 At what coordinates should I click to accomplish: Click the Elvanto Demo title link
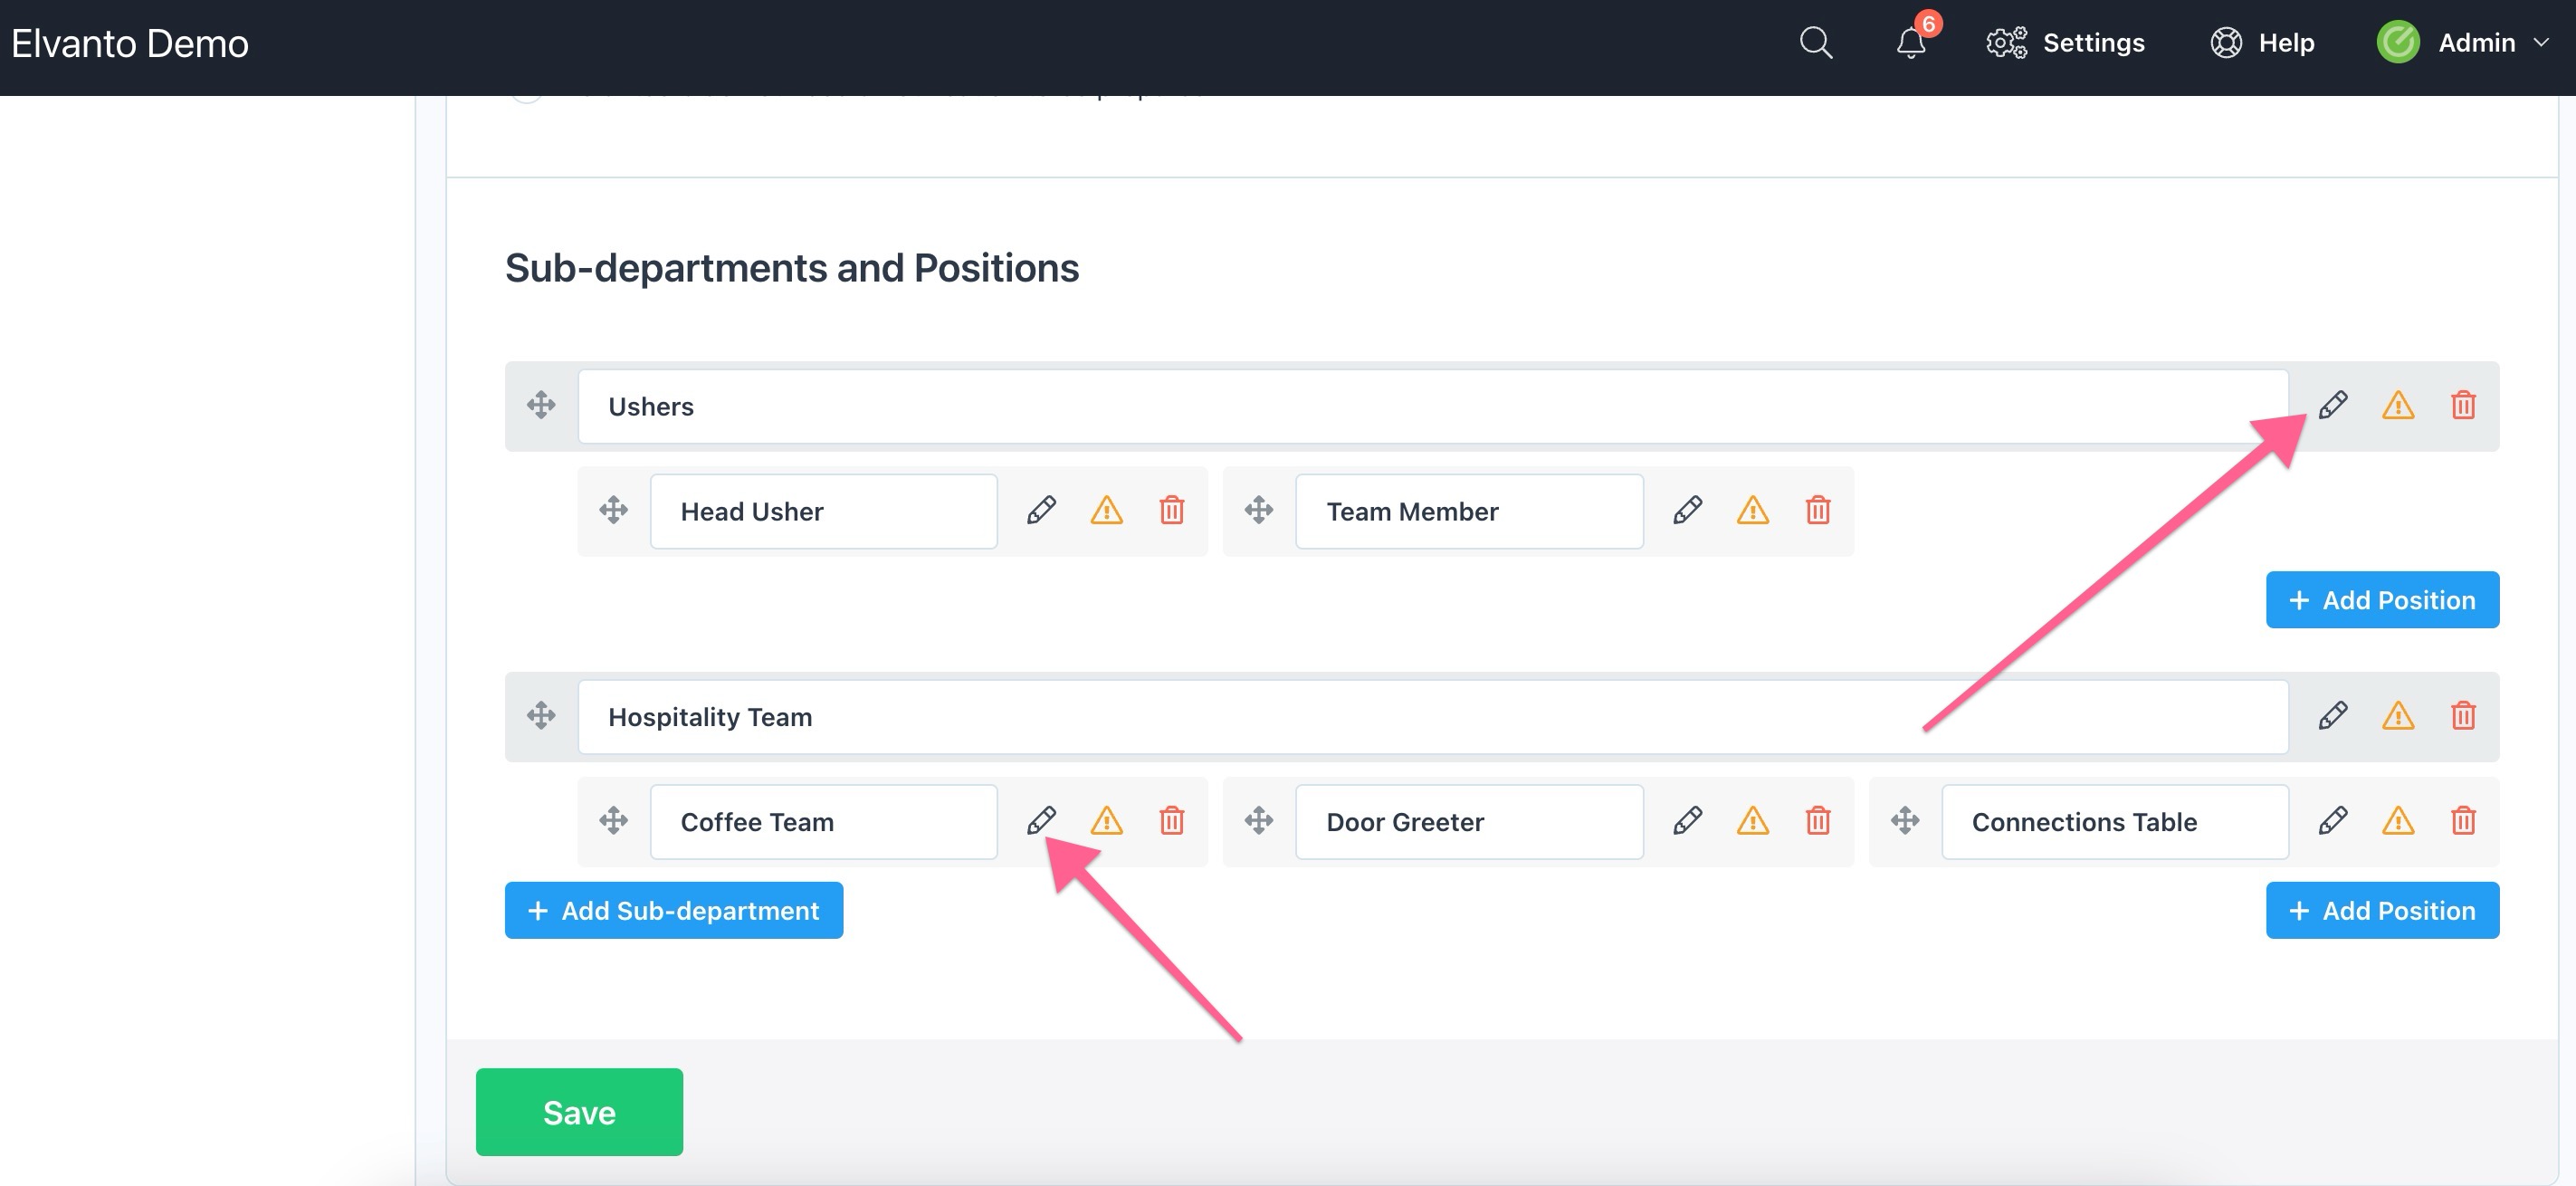(x=130, y=43)
